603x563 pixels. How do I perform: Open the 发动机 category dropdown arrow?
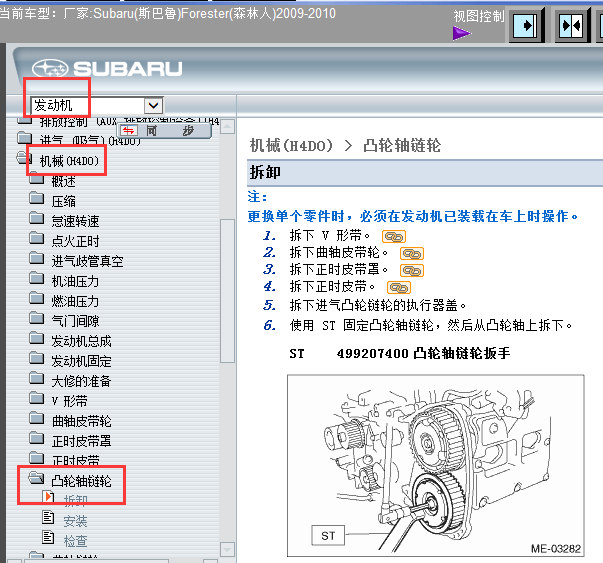click(x=153, y=105)
